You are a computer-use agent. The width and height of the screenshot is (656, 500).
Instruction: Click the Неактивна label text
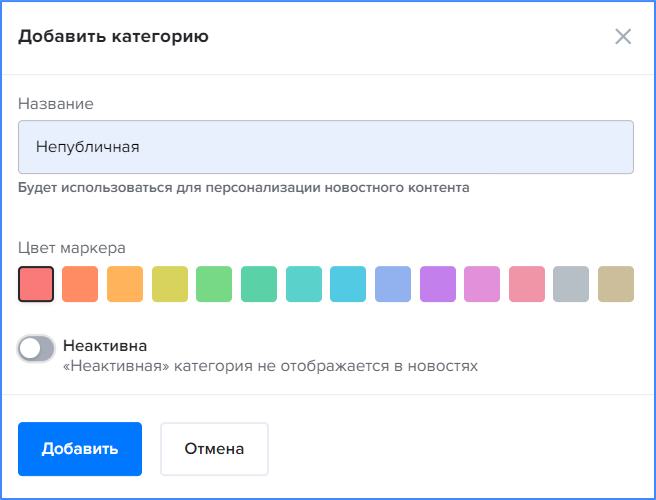click(x=105, y=346)
